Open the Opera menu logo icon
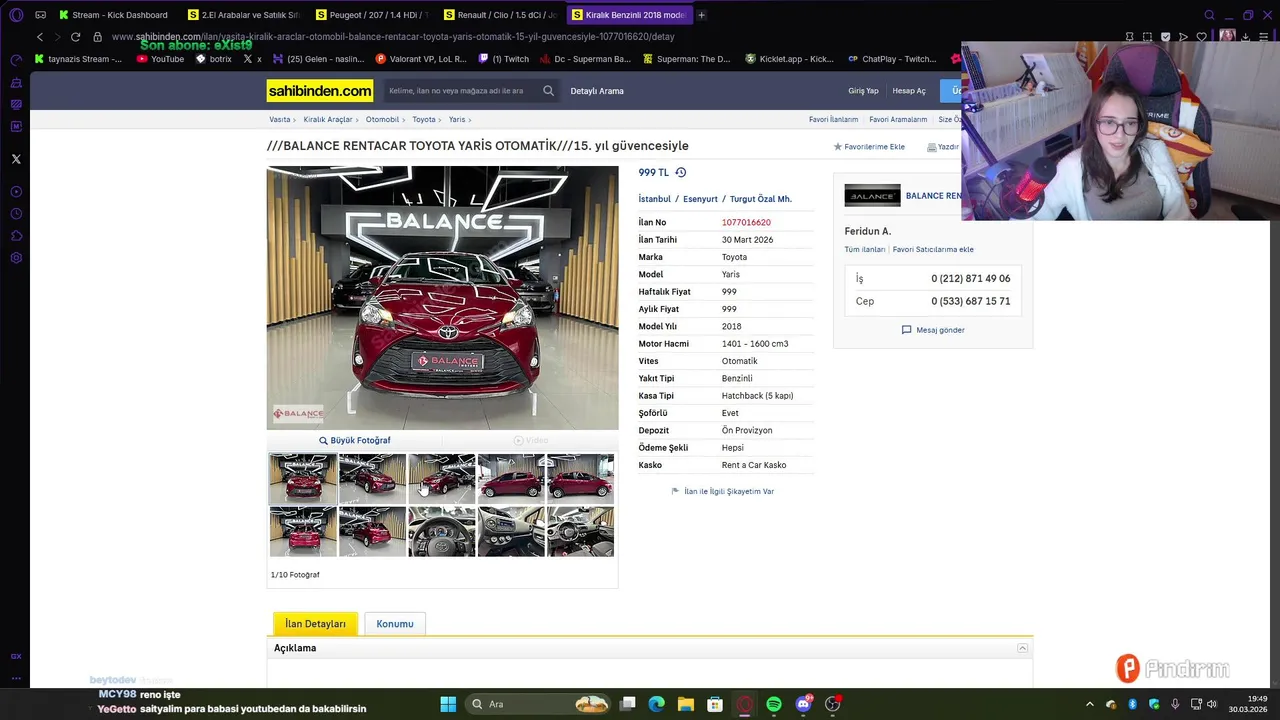 click(x=15, y=15)
